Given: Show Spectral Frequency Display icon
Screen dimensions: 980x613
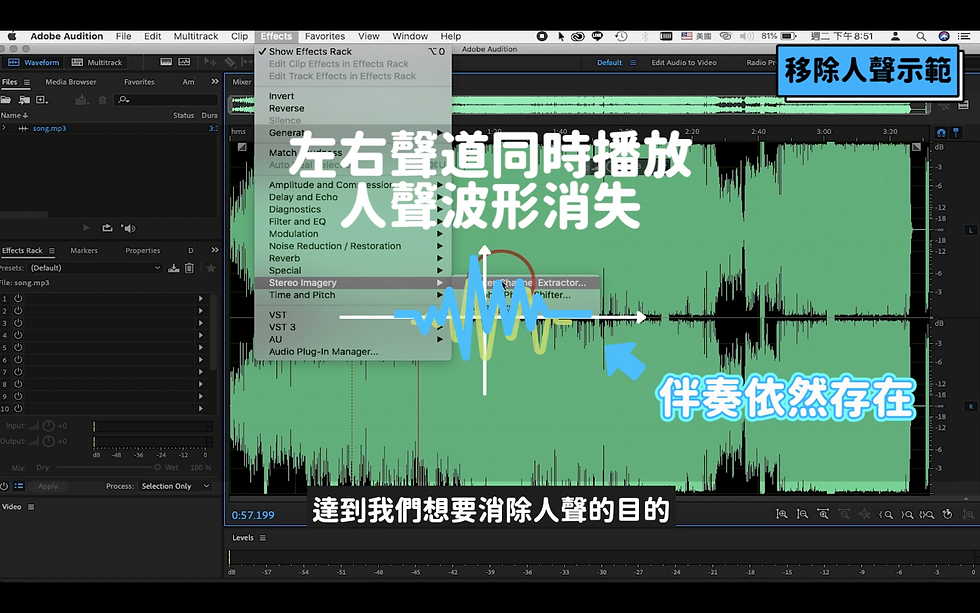Looking at the screenshot, I should coord(166,62).
